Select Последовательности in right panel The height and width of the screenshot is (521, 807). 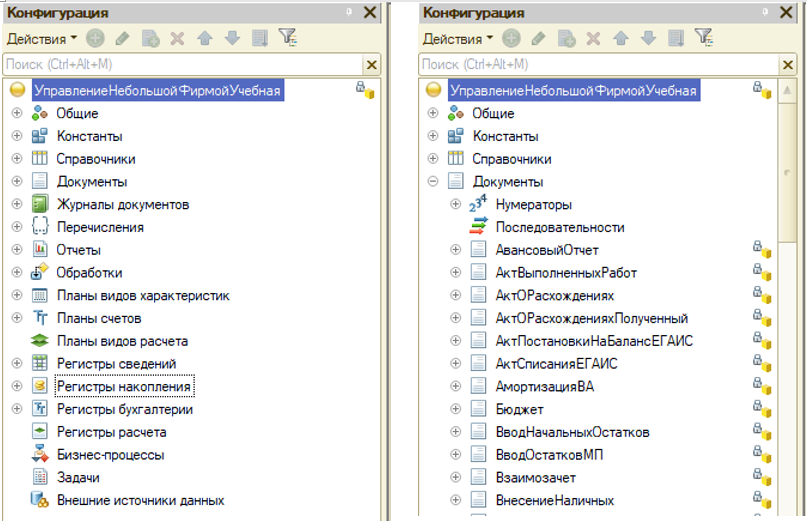[x=560, y=227]
